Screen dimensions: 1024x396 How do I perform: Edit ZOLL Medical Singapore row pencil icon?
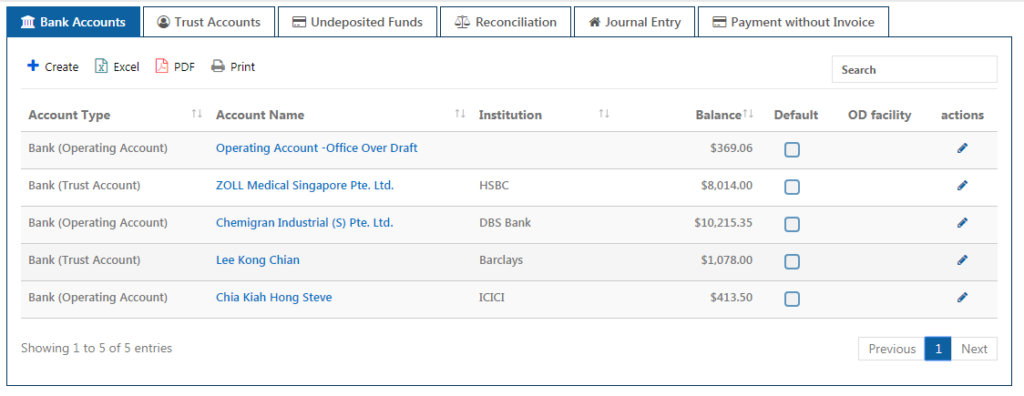[x=962, y=186]
